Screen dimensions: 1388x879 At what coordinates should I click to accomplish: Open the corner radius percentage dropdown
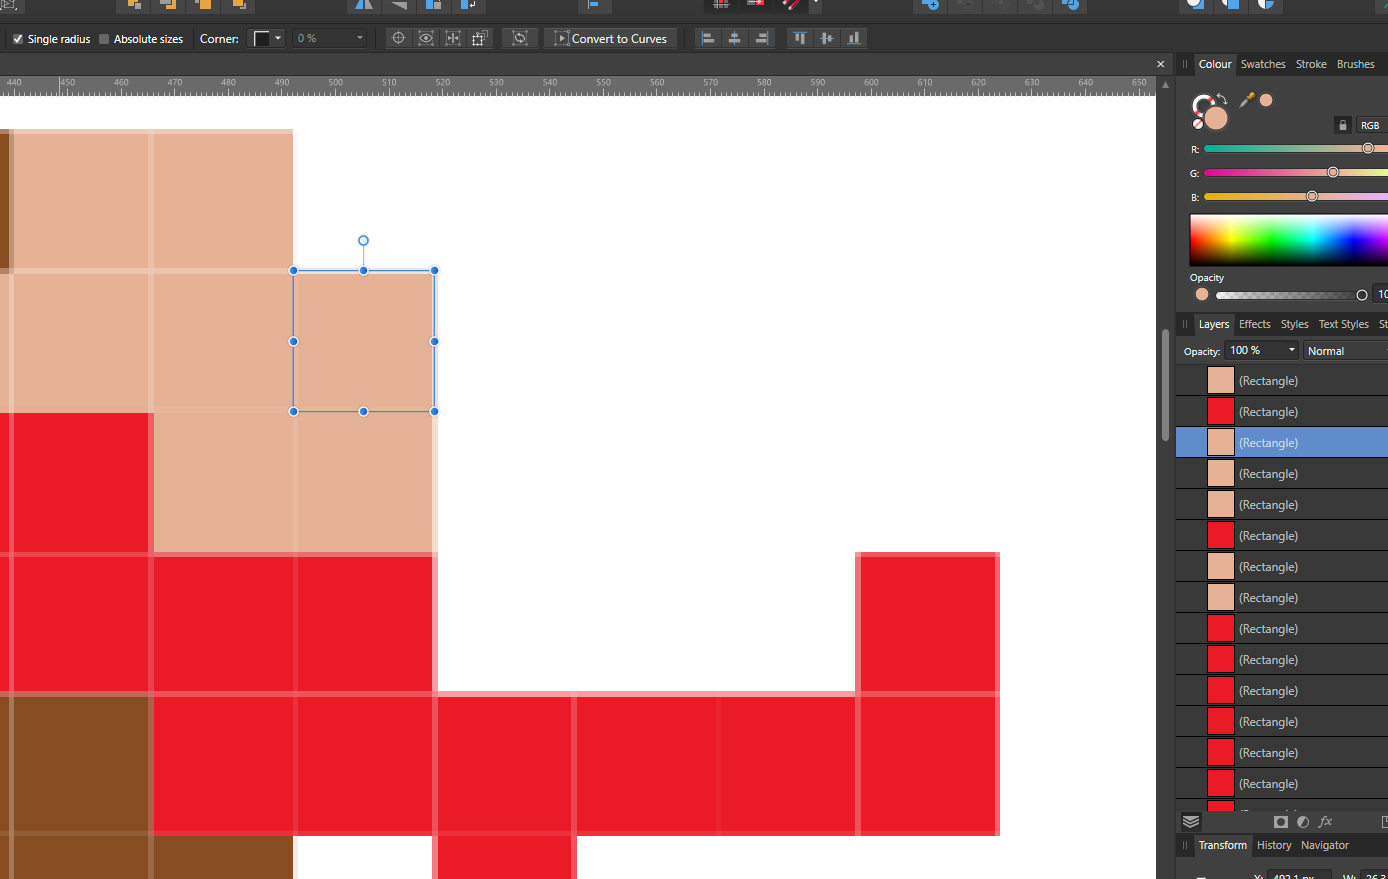pos(330,38)
